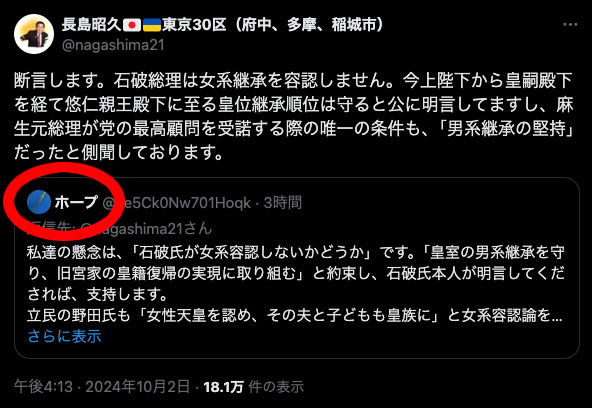Click the blue ホープ avatar icon
This screenshot has height=408, width=592.
(x=39, y=202)
